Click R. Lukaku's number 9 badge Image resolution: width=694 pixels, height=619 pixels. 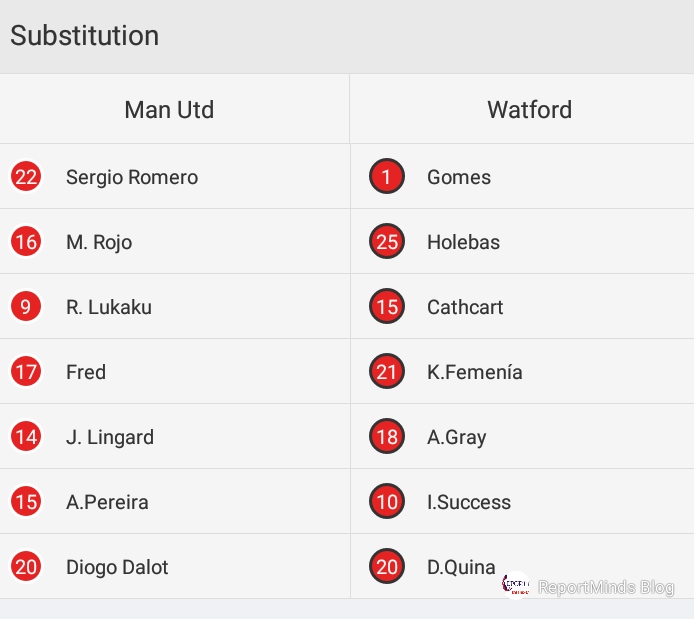tap(26, 307)
